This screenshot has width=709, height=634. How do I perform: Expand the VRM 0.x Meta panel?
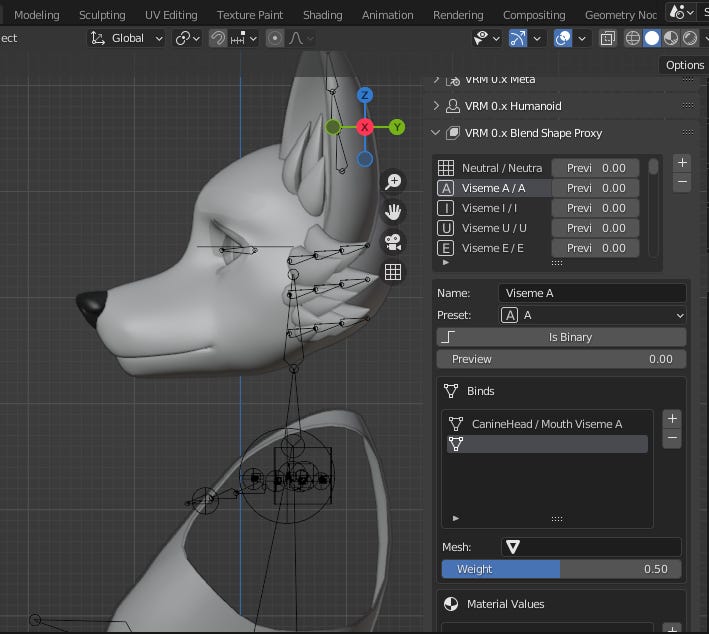coord(436,80)
